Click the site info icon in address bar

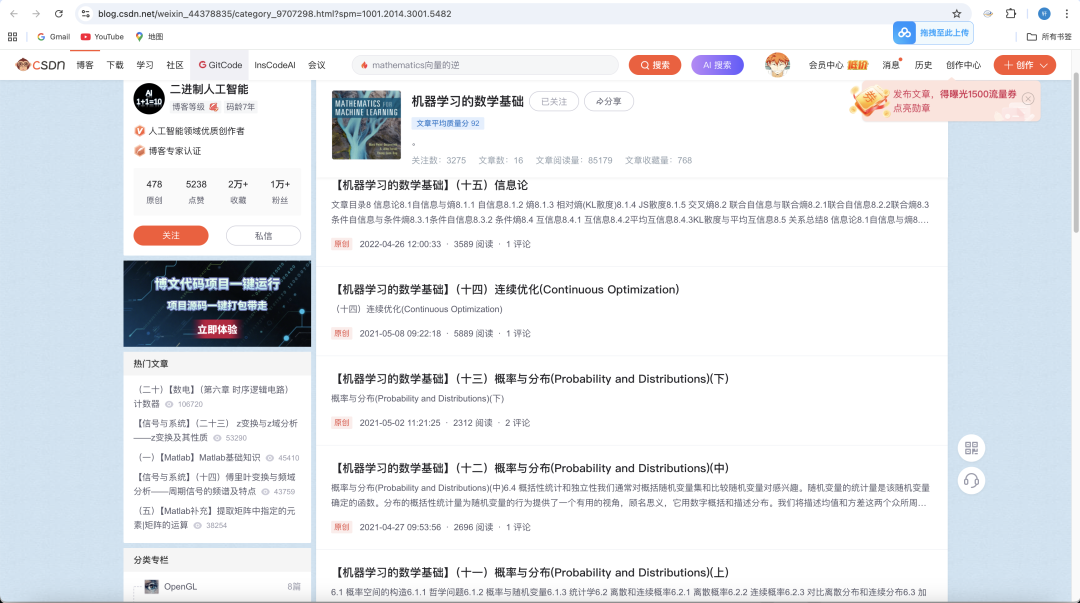click(x=85, y=14)
